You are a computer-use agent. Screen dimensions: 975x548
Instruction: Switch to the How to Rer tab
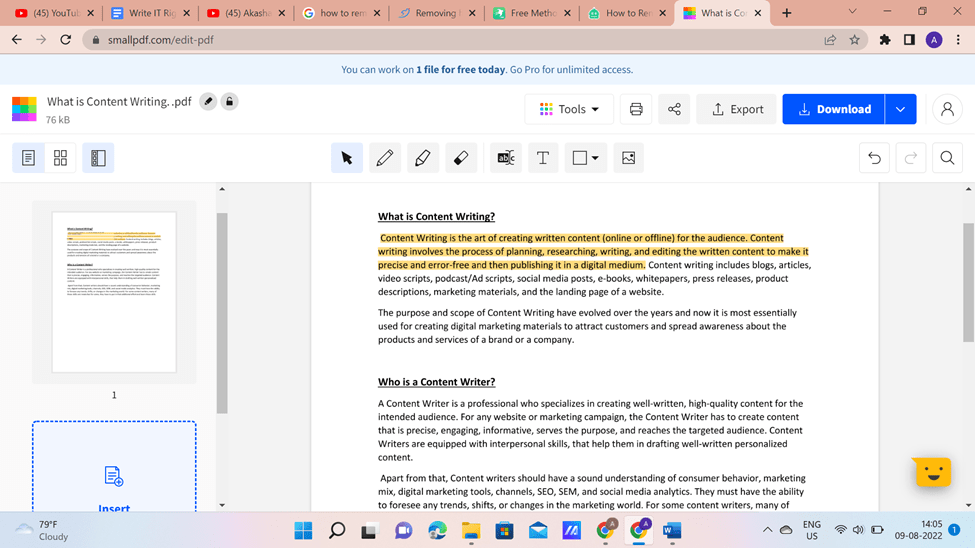[x=627, y=13]
